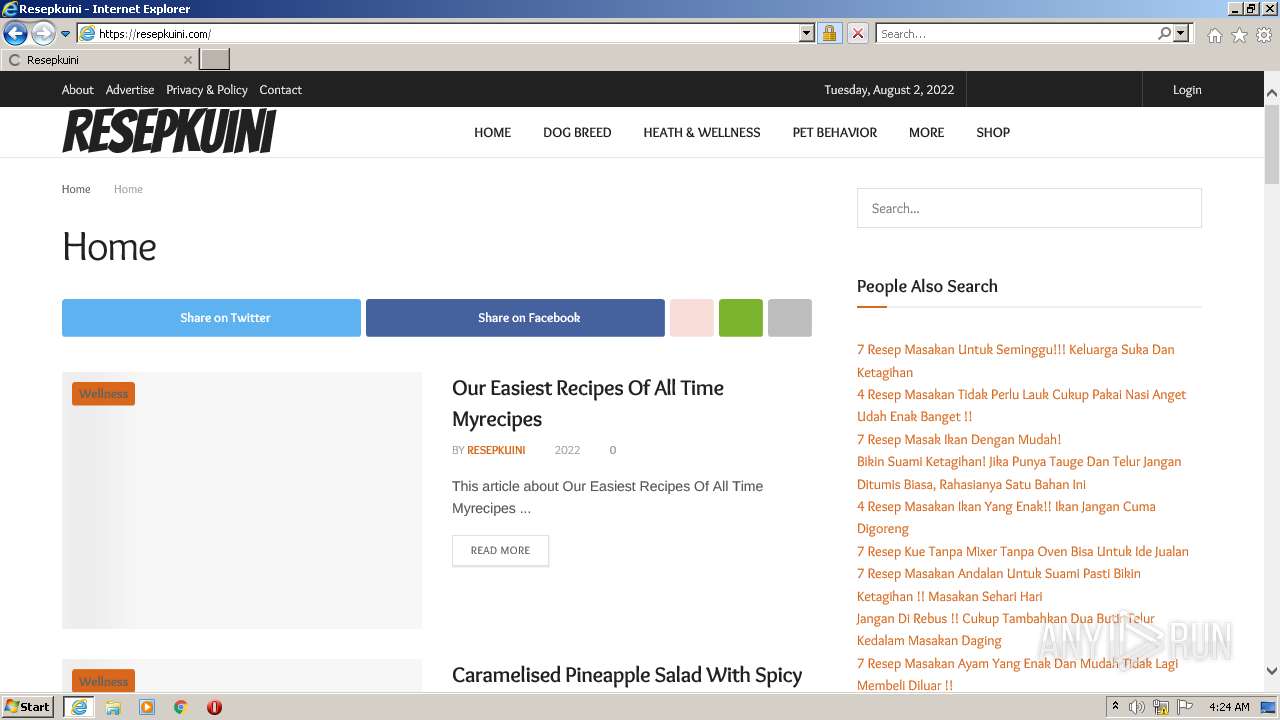Open 'Jangan Di Rebus' link
Viewport: 1280px width, 720px height.
point(1006,629)
